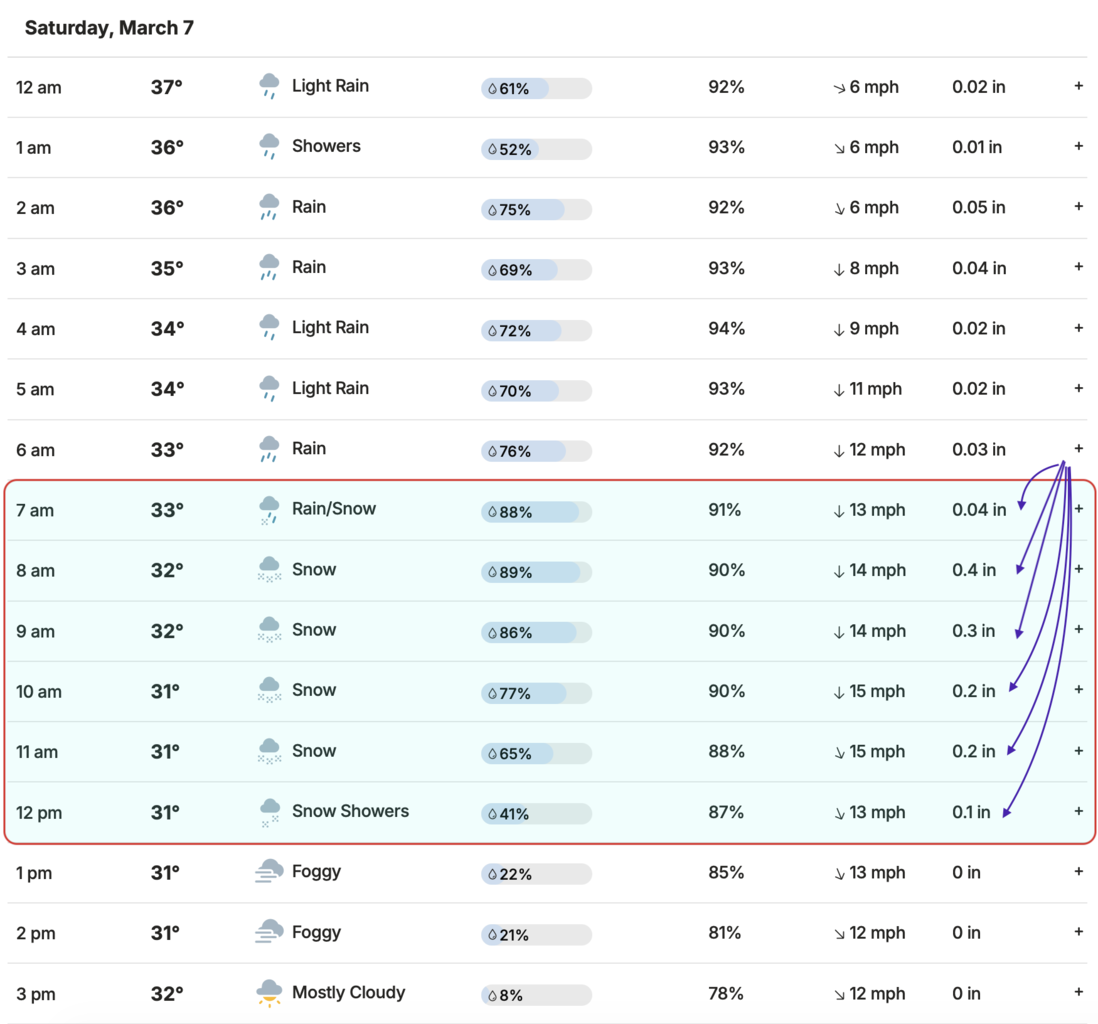Click the Saturday, March 7 heading

coord(109,28)
